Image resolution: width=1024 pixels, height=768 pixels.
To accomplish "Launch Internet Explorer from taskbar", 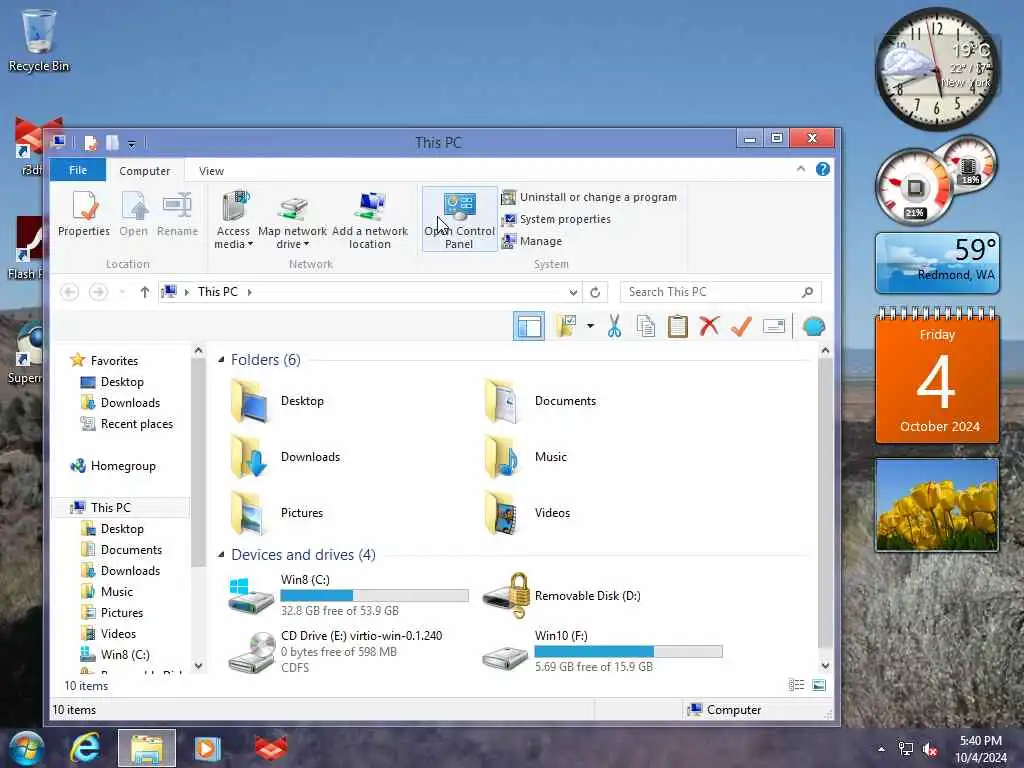I will point(86,748).
